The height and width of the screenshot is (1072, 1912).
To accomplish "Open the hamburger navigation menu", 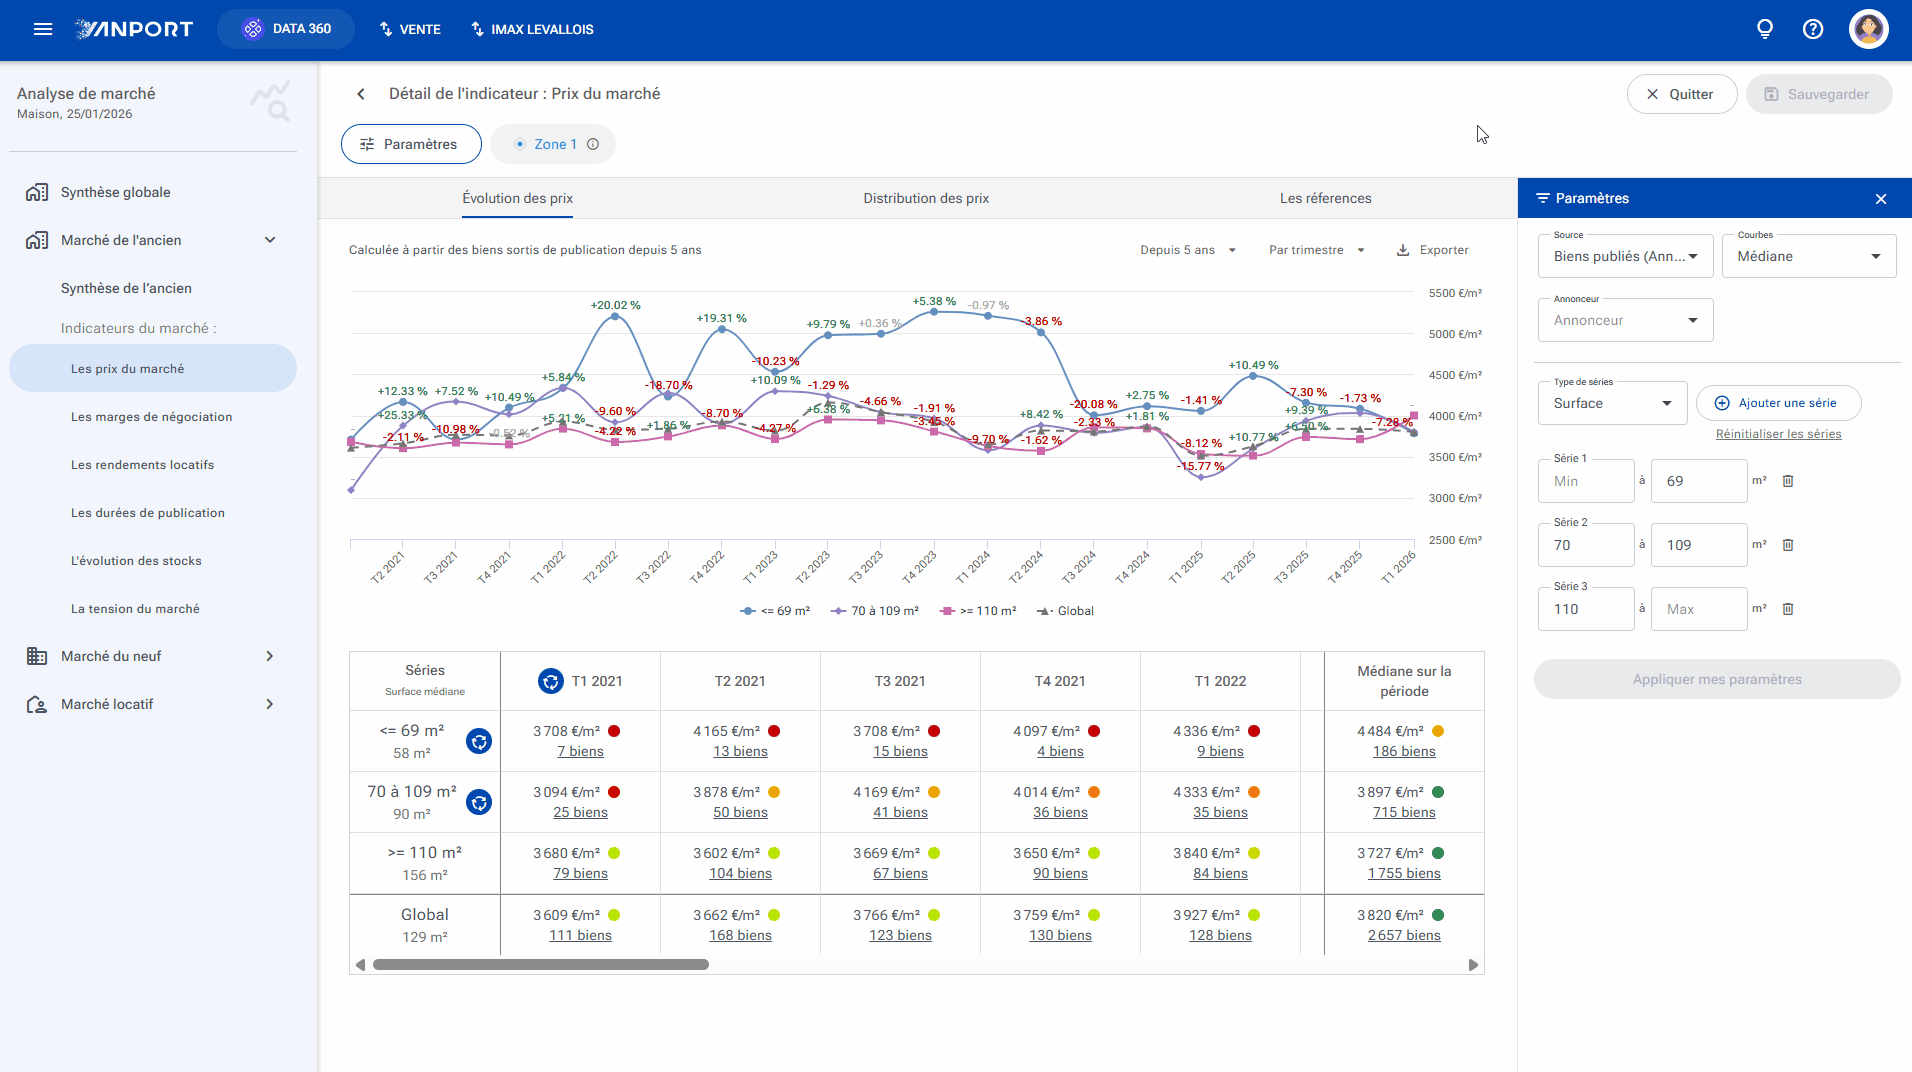I will 43,29.
